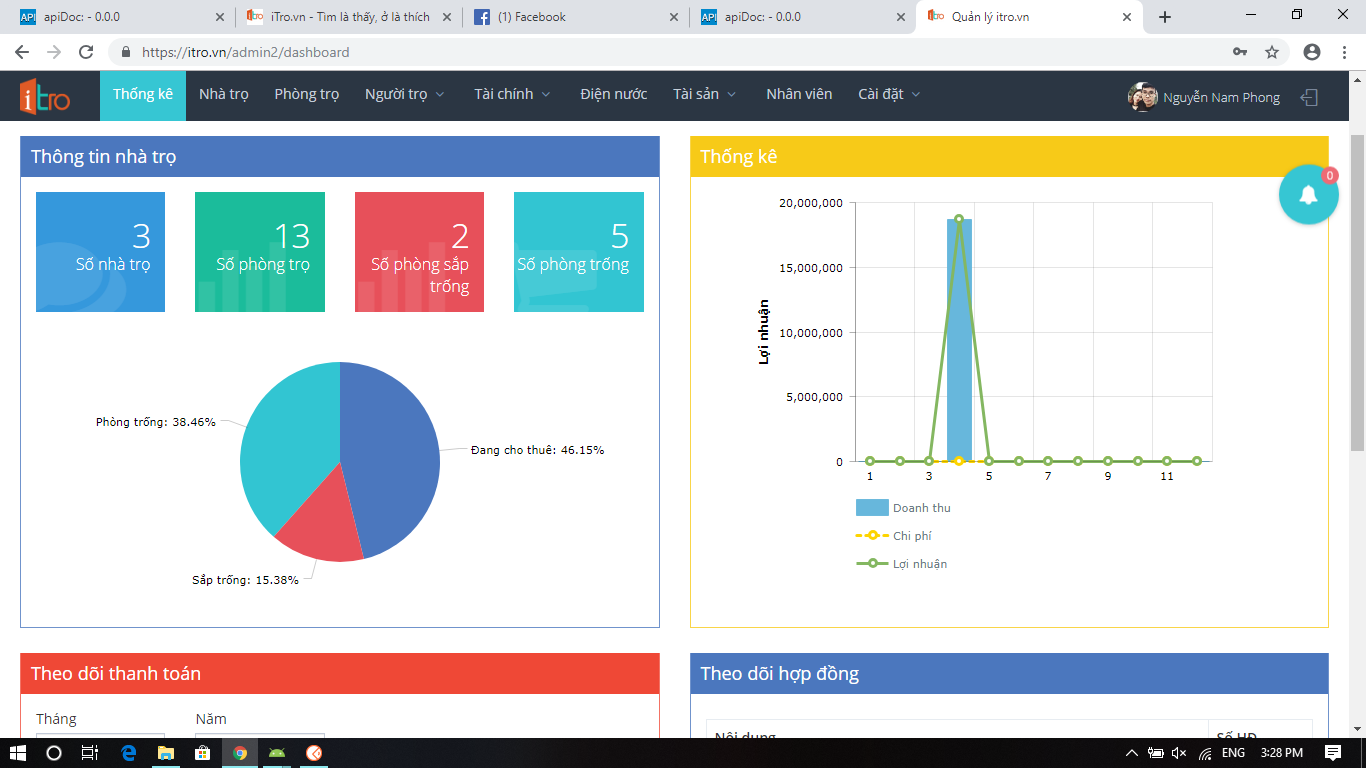The height and width of the screenshot is (768, 1366).
Task: Toggle Lợi nhuận series in chart legend
Action: tap(901, 564)
